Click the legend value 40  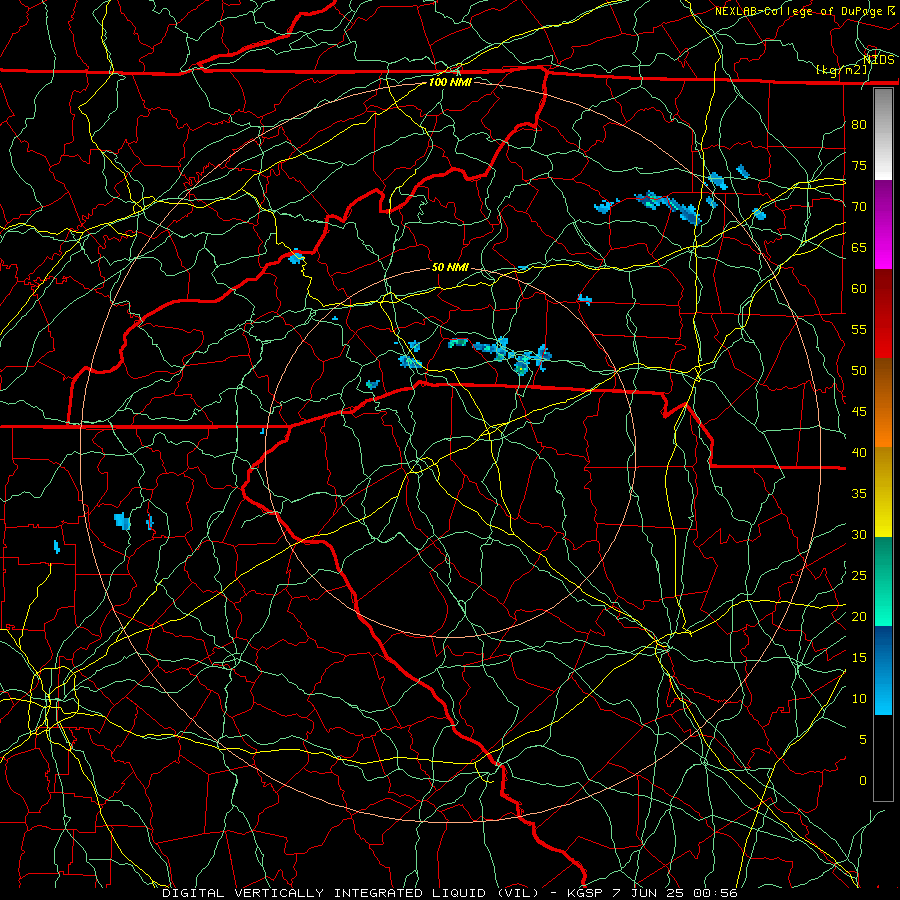[859, 452]
